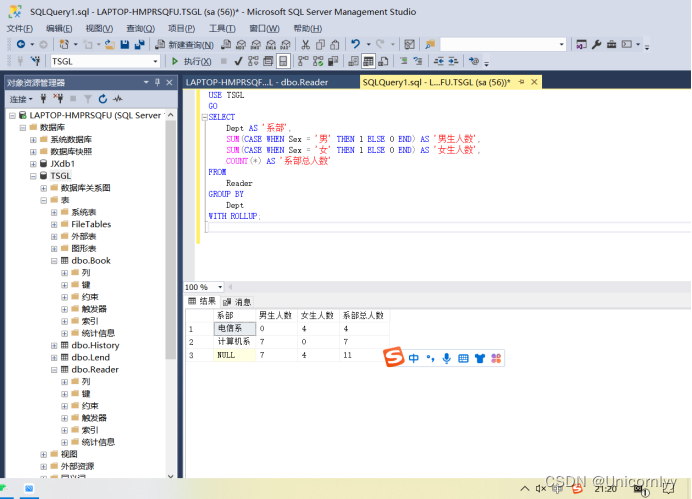This screenshot has width=692, height=499.
Task: Click the toolbox icon in top toolbar
Action: [612, 44]
